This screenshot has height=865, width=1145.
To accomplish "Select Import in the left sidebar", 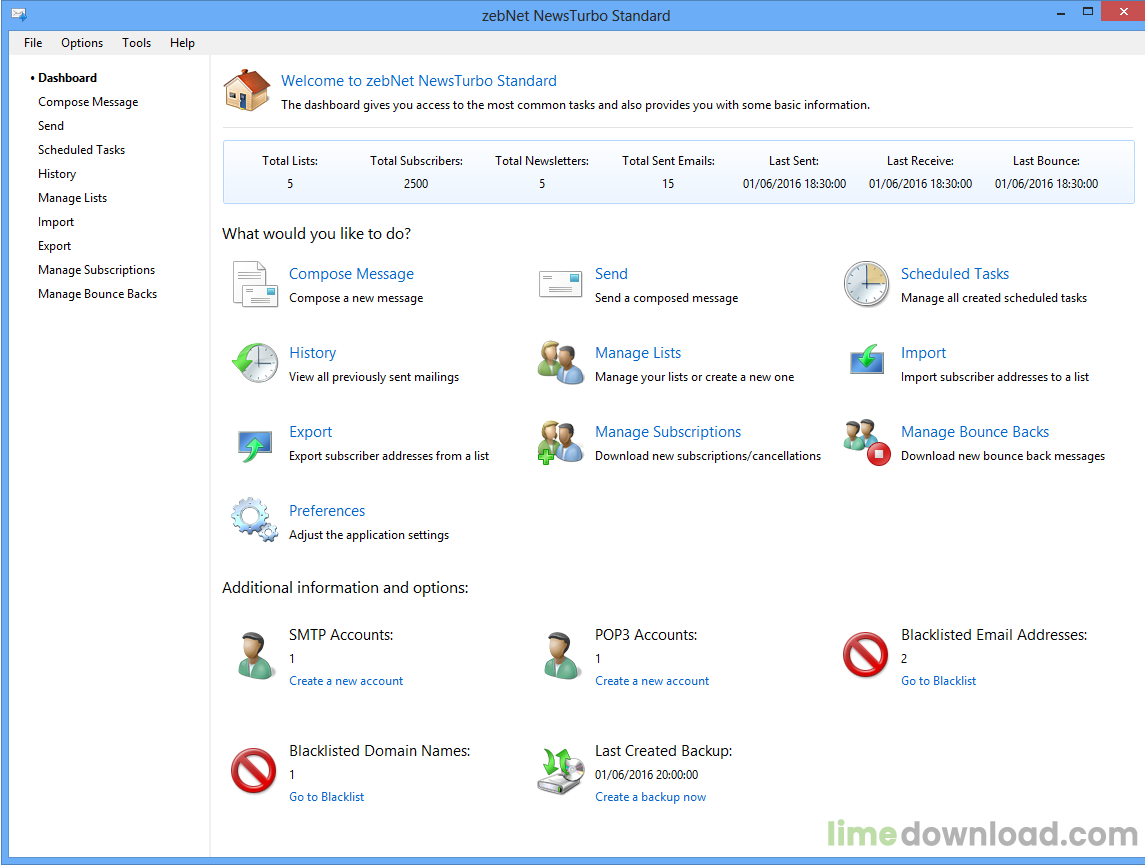I will pyautogui.click(x=56, y=222).
